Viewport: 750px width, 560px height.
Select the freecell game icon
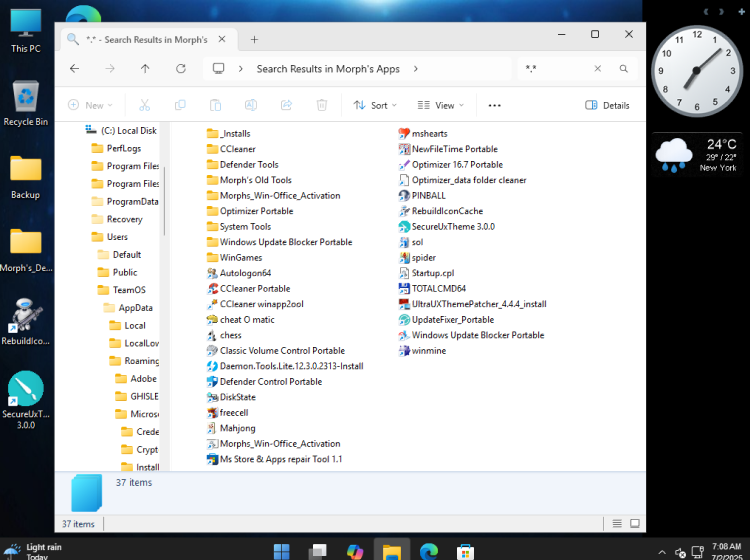click(212, 413)
